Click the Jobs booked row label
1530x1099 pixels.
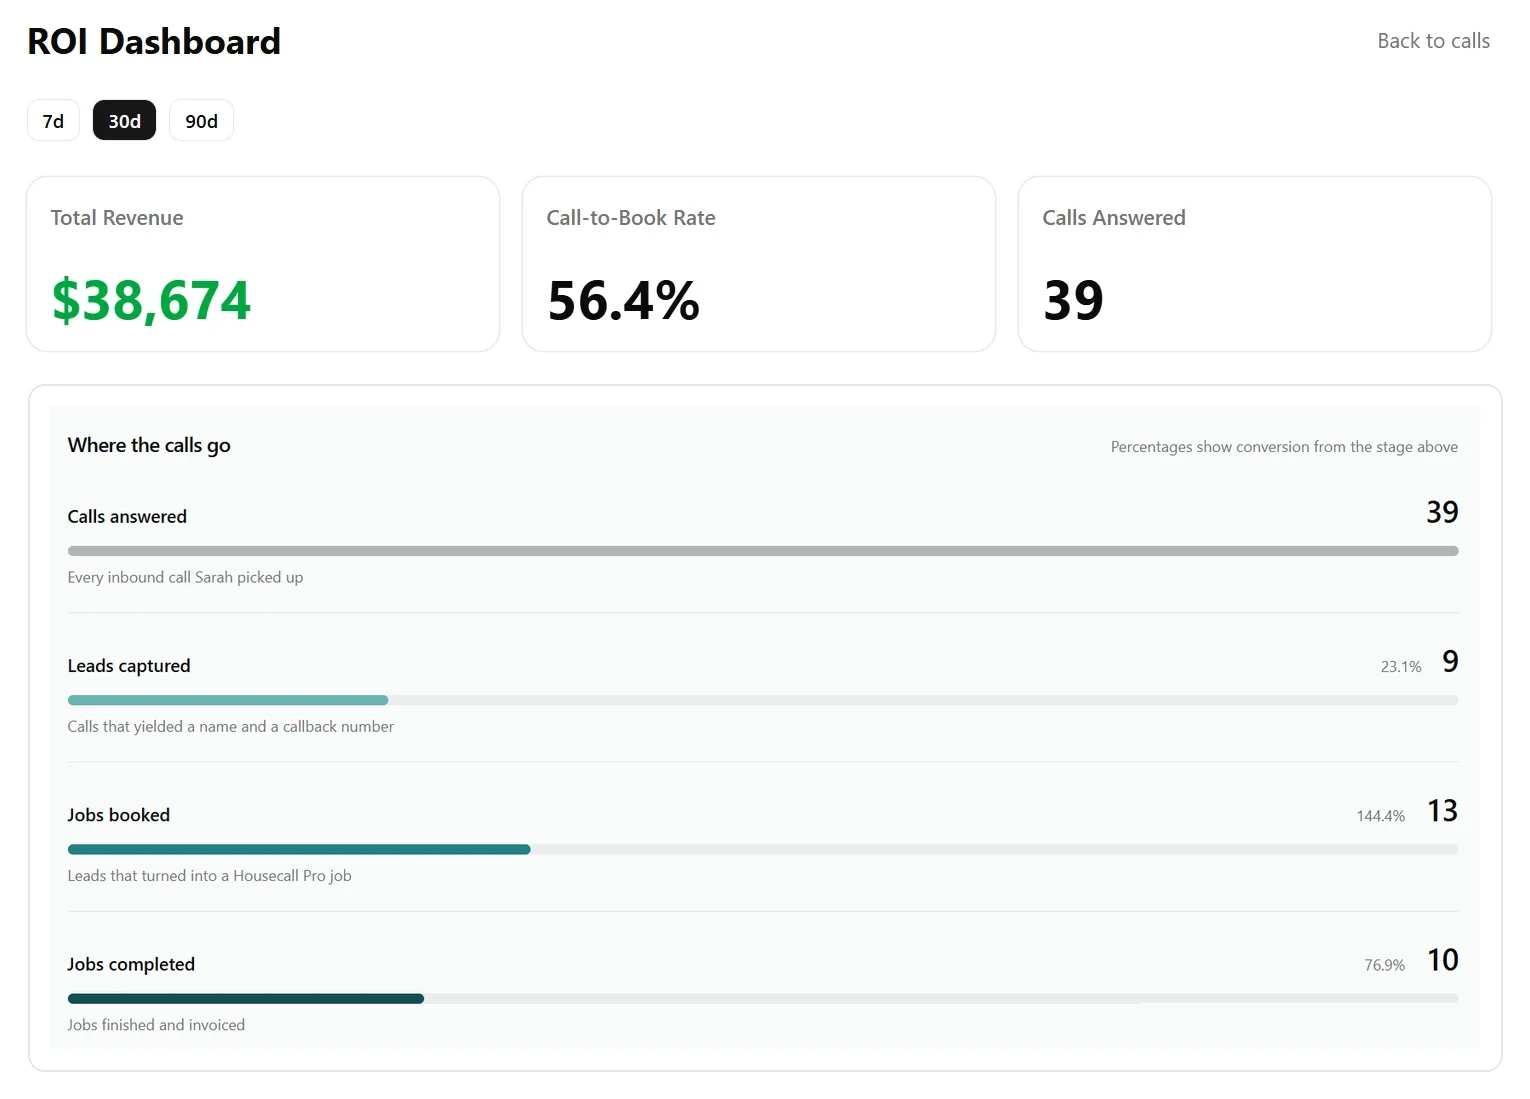coord(119,815)
